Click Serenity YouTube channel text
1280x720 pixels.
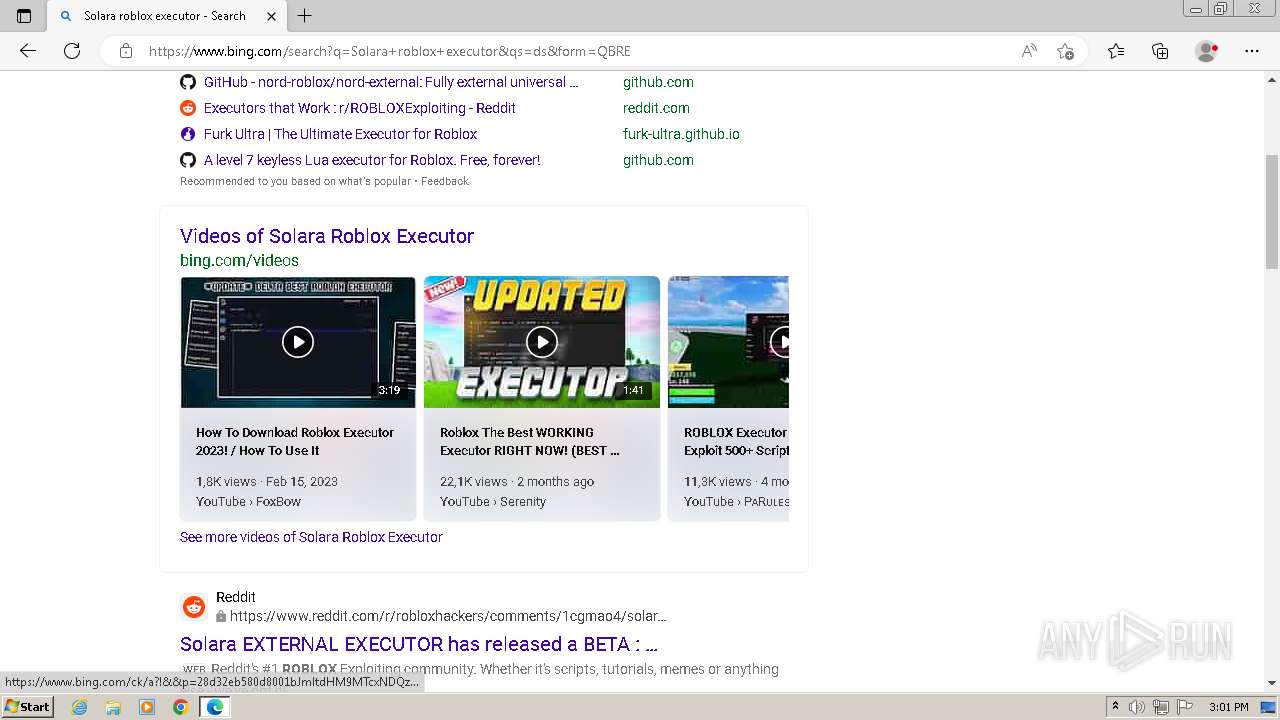(x=523, y=502)
